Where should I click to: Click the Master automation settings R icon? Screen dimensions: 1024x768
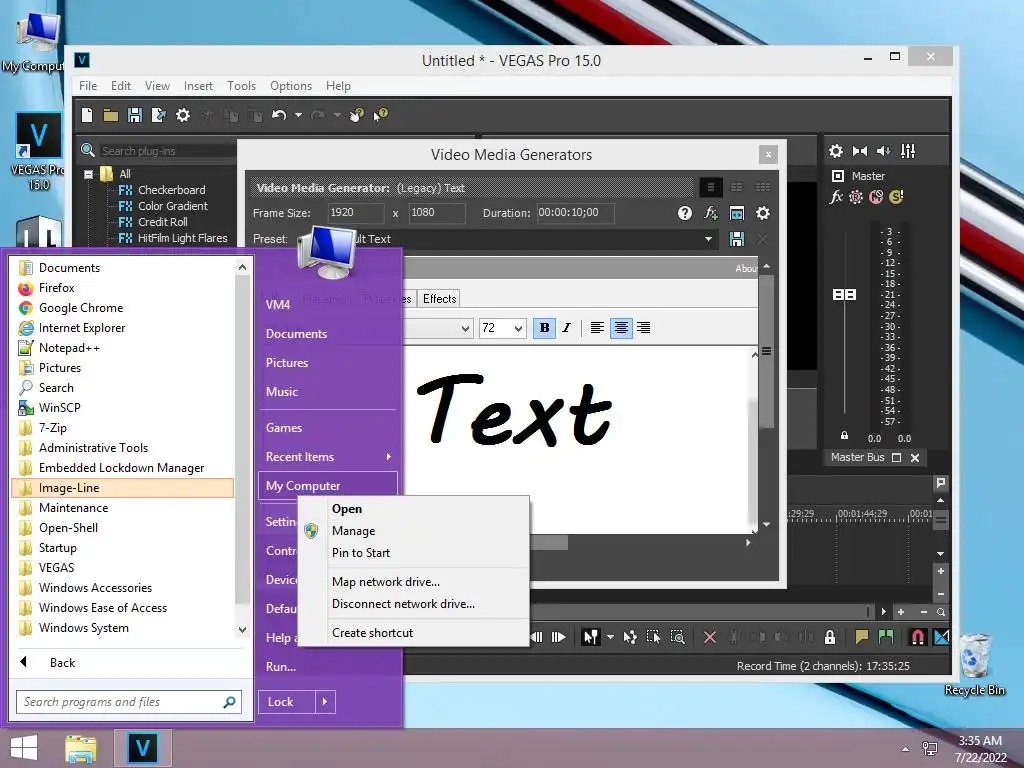[x=856, y=197]
